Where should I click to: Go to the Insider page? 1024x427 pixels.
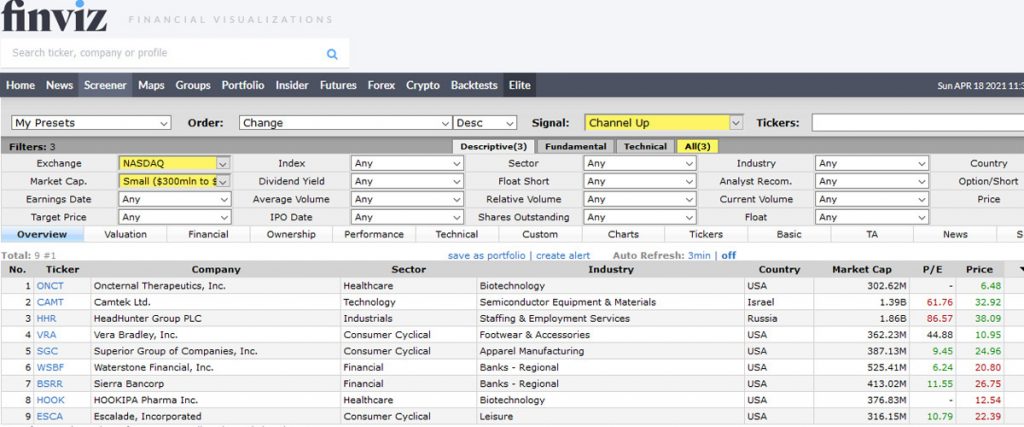[292, 86]
